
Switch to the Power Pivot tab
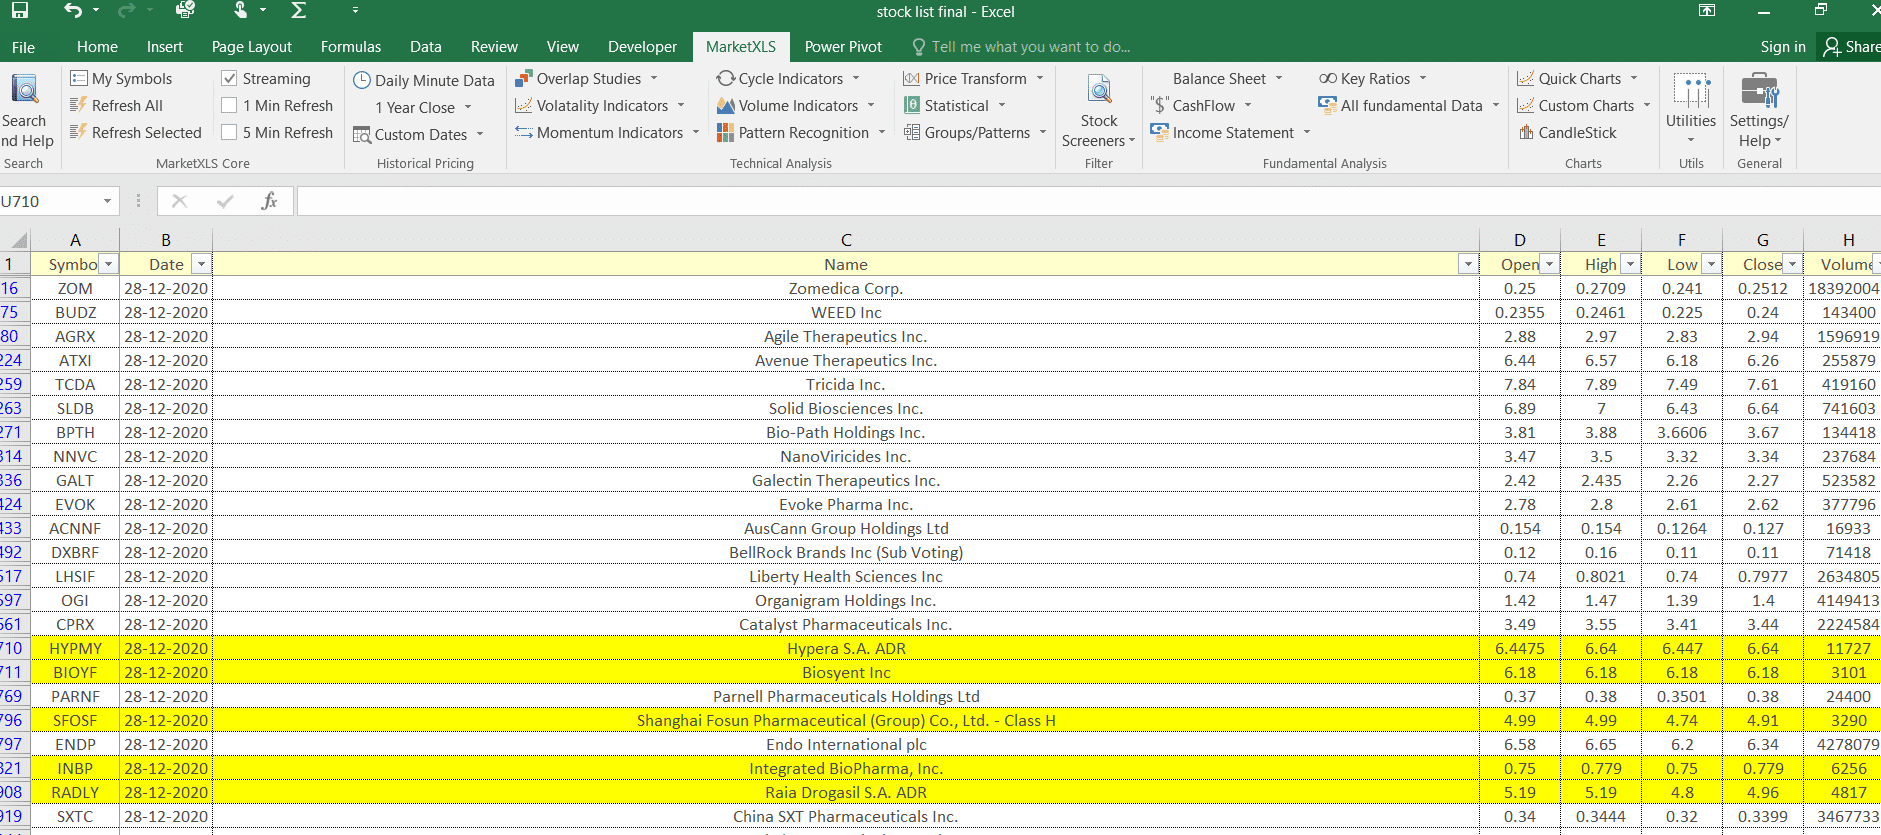pos(843,47)
